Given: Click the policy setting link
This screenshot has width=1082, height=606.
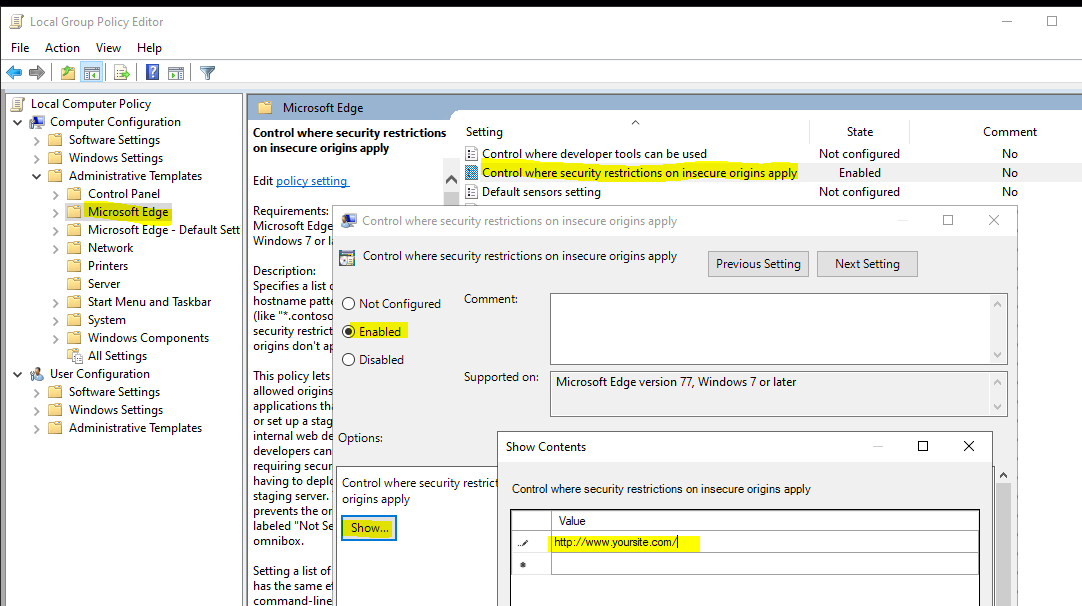Looking at the screenshot, I should (312, 181).
